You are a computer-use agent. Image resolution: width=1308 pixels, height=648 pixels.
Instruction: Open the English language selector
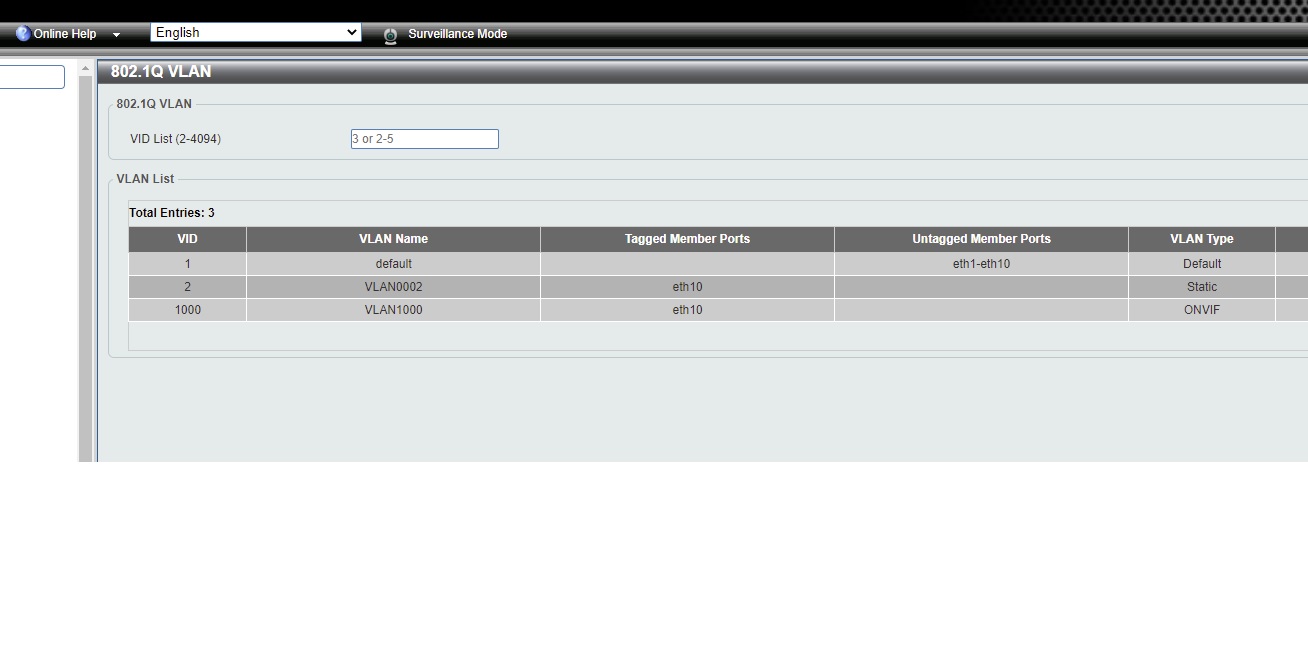coord(256,32)
